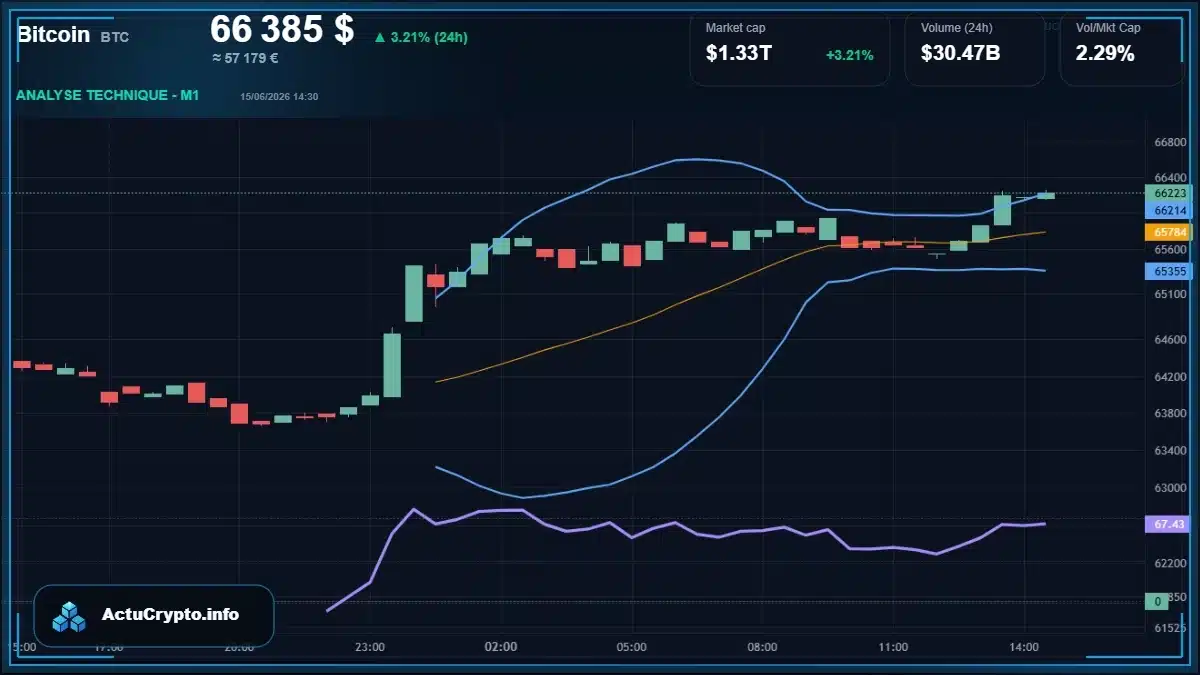The image size is (1200, 675).
Task: Click the 62200 price axis label
Action: pos(1170,564)
